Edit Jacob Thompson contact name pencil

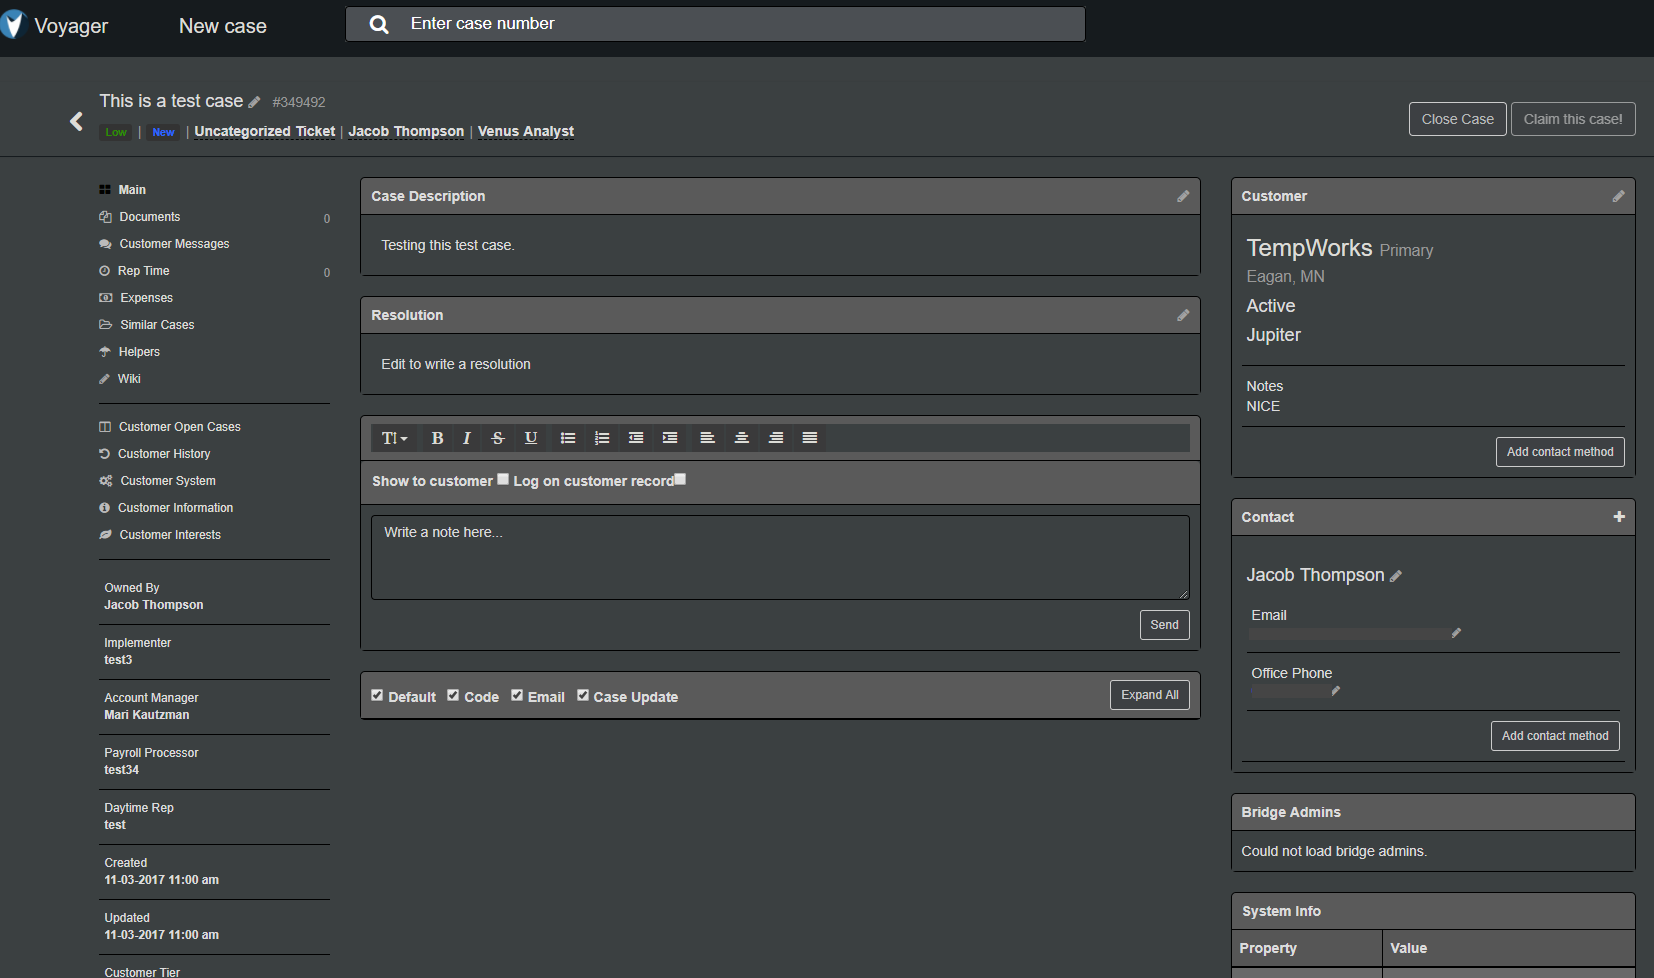coord(1396,576)
